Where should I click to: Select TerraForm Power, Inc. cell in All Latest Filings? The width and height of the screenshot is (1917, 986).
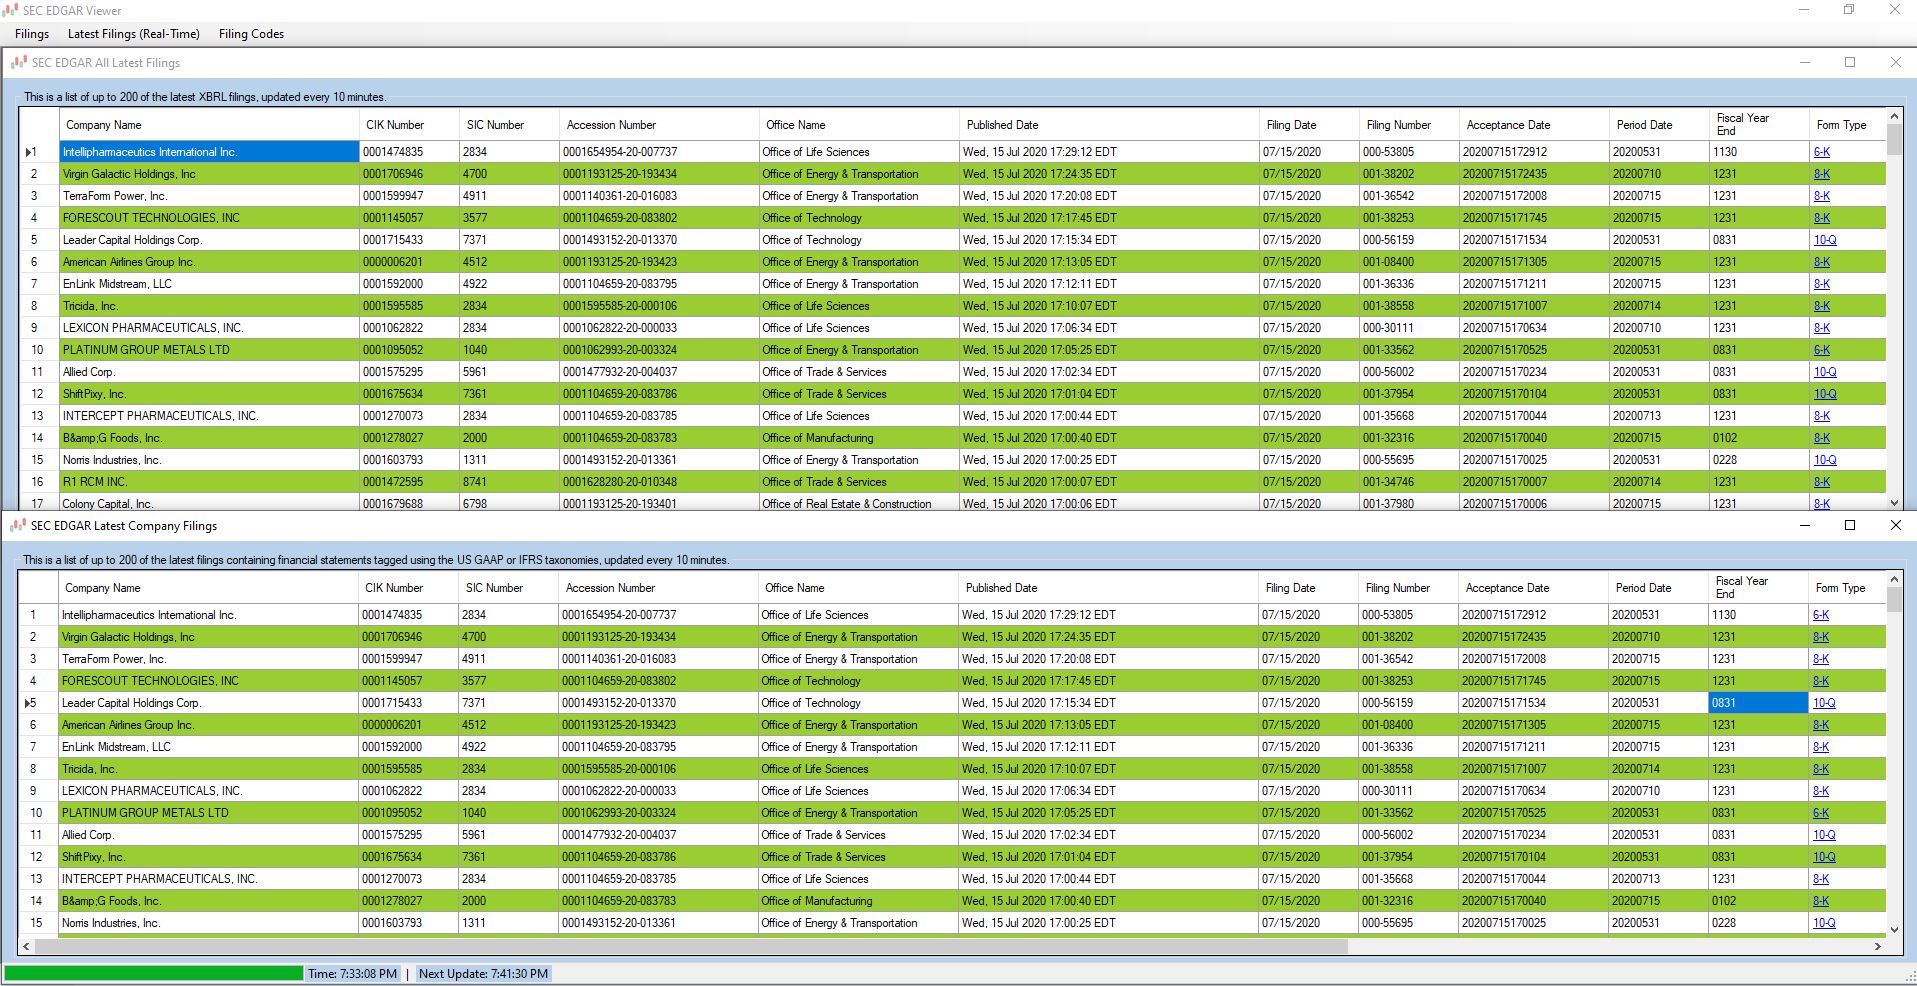[x=209, y=196]
